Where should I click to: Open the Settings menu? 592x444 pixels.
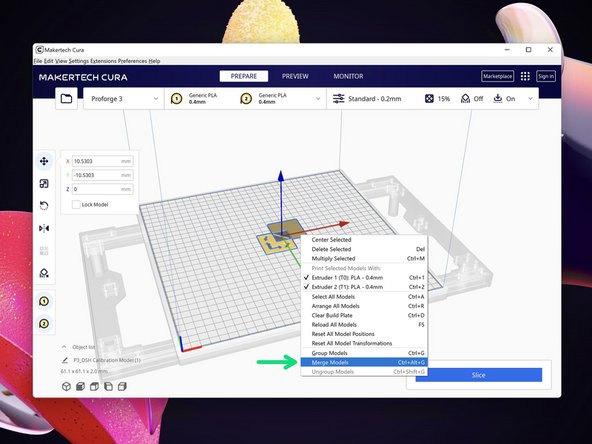(79, 61)
